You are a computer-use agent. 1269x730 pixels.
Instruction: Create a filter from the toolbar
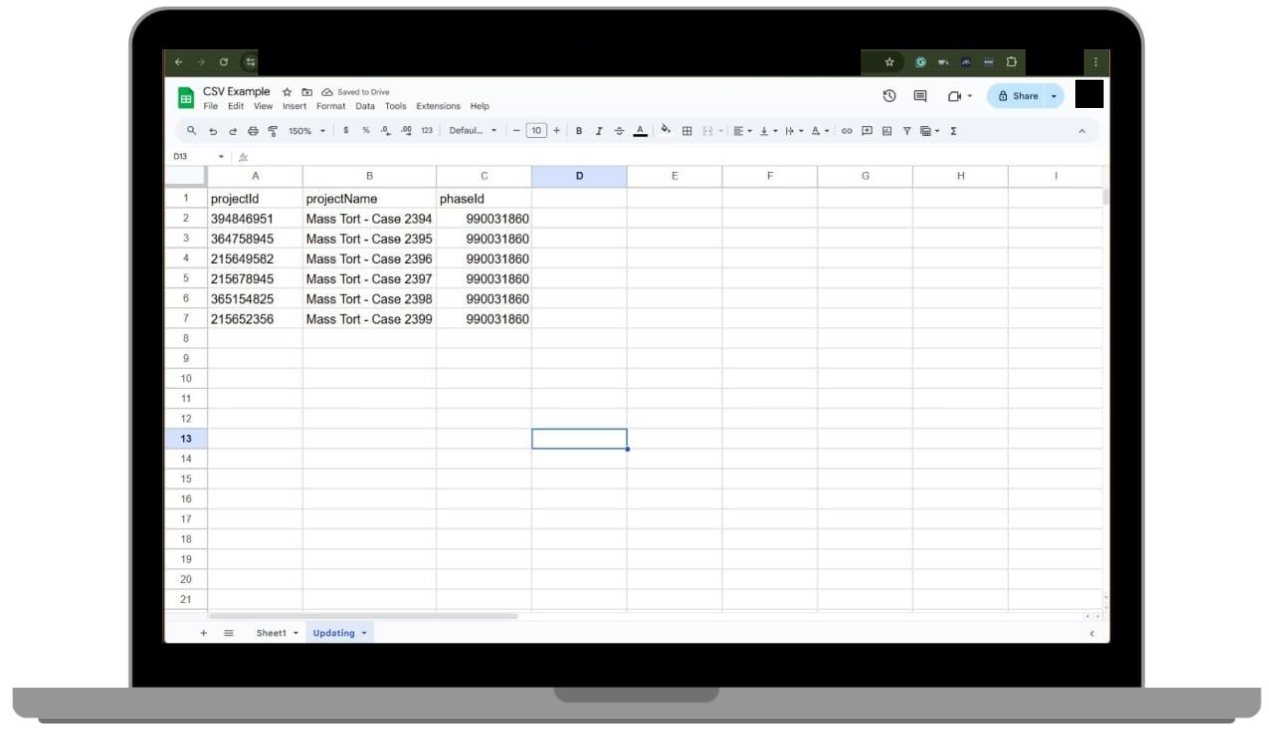tap(908, 131)
